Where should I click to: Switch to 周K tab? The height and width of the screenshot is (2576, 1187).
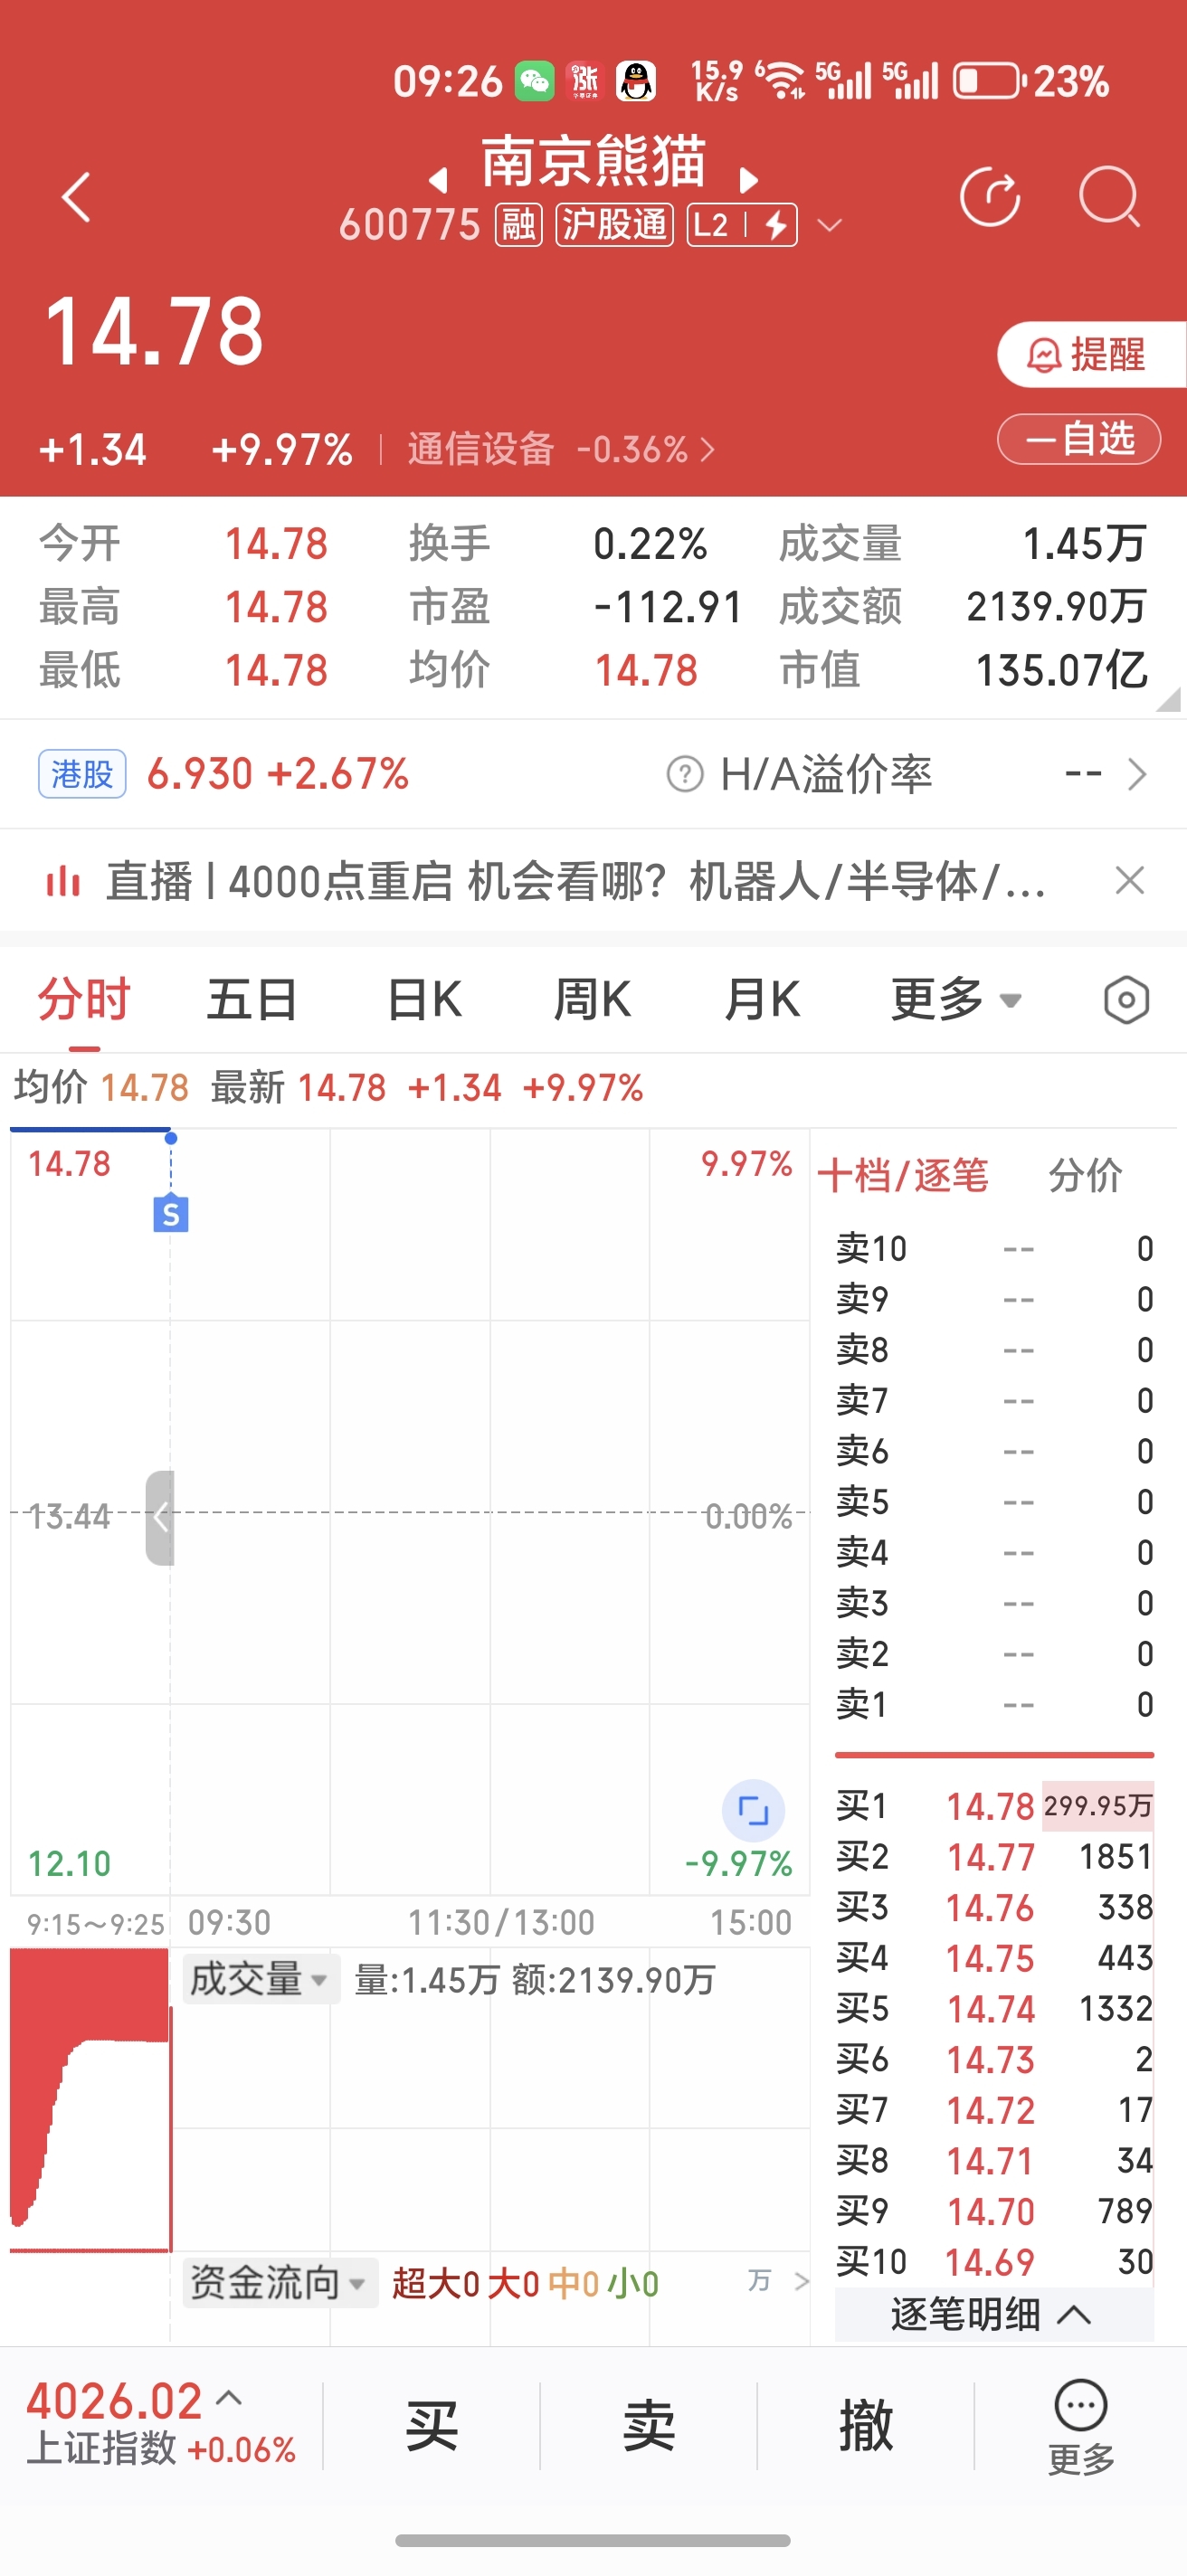[x=592, y=999]
